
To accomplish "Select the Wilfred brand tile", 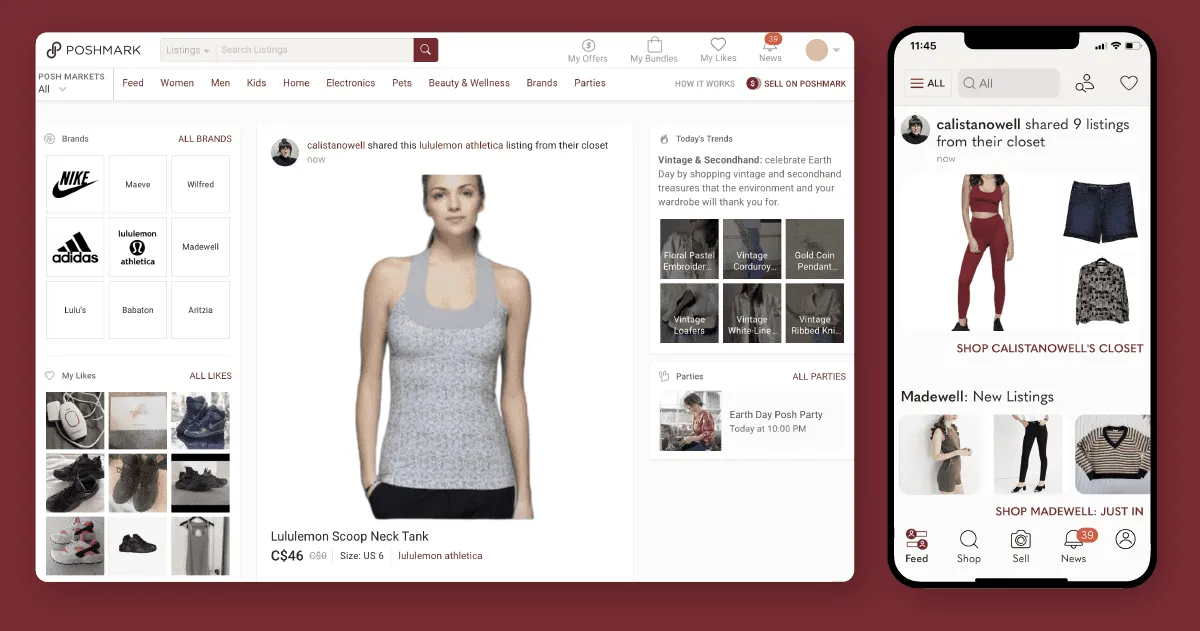I will tap(201, 184).
